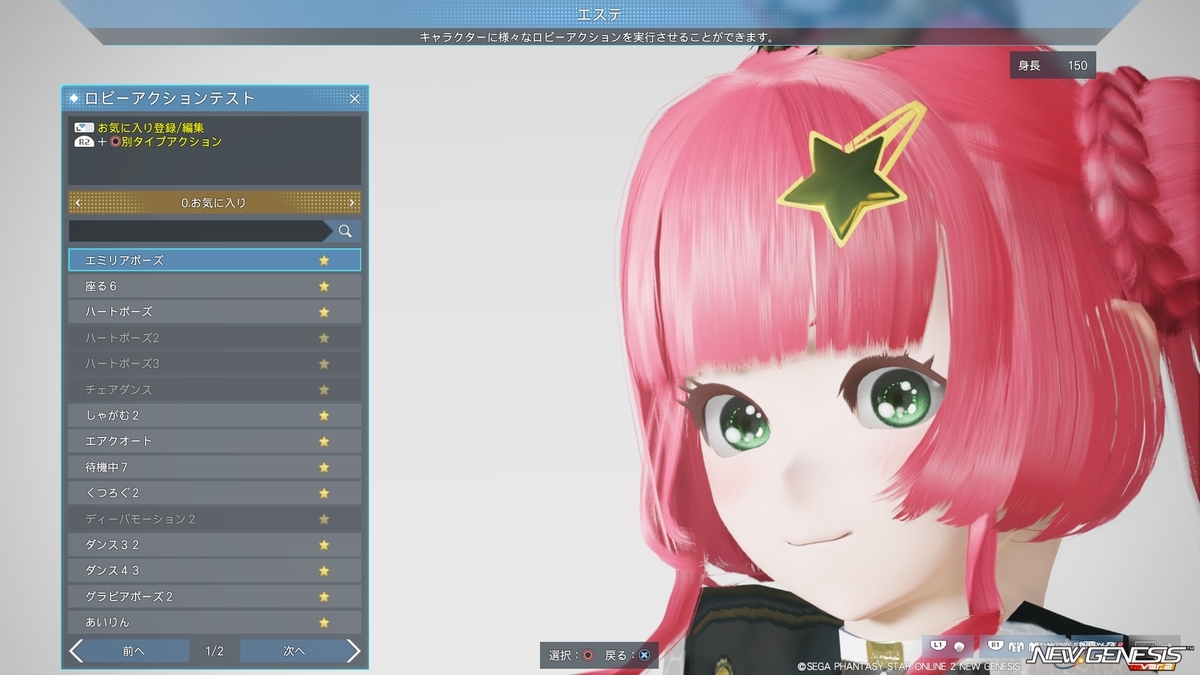Click the blue cross icon beside 戻る

pos(644,656)
